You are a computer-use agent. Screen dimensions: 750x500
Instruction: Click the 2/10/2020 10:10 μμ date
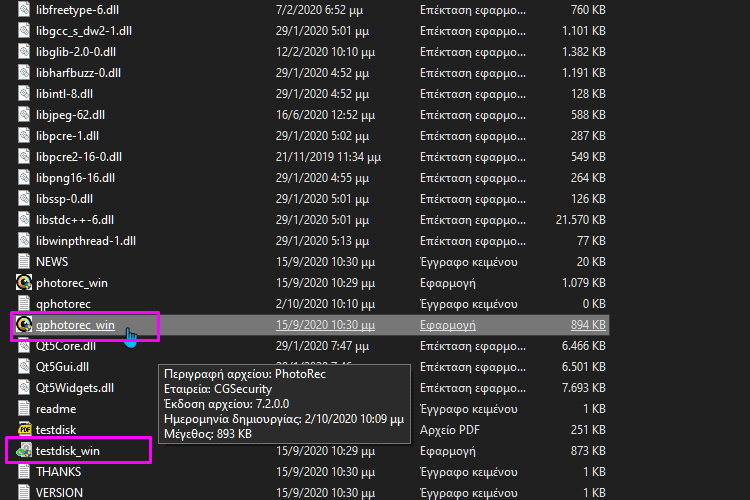pos(326,304)
